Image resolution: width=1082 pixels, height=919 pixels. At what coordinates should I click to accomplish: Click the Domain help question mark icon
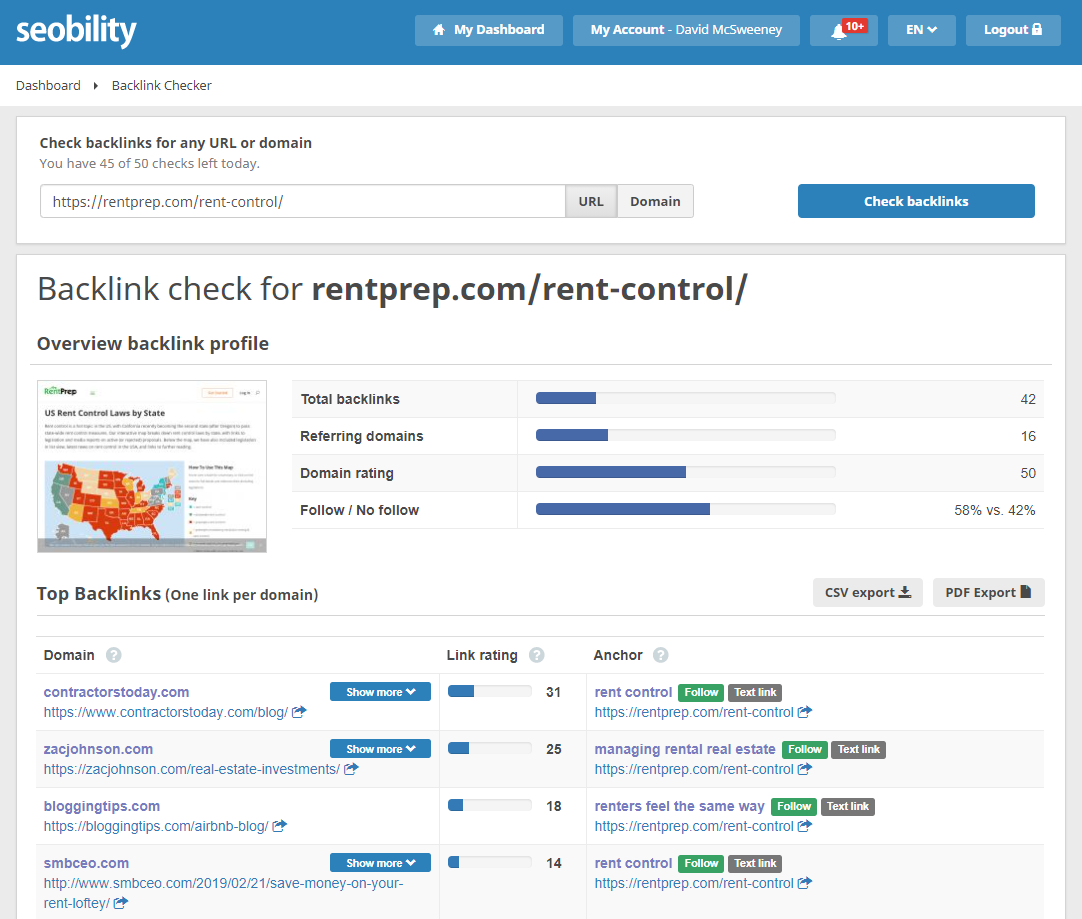click(x=114, y=655)
